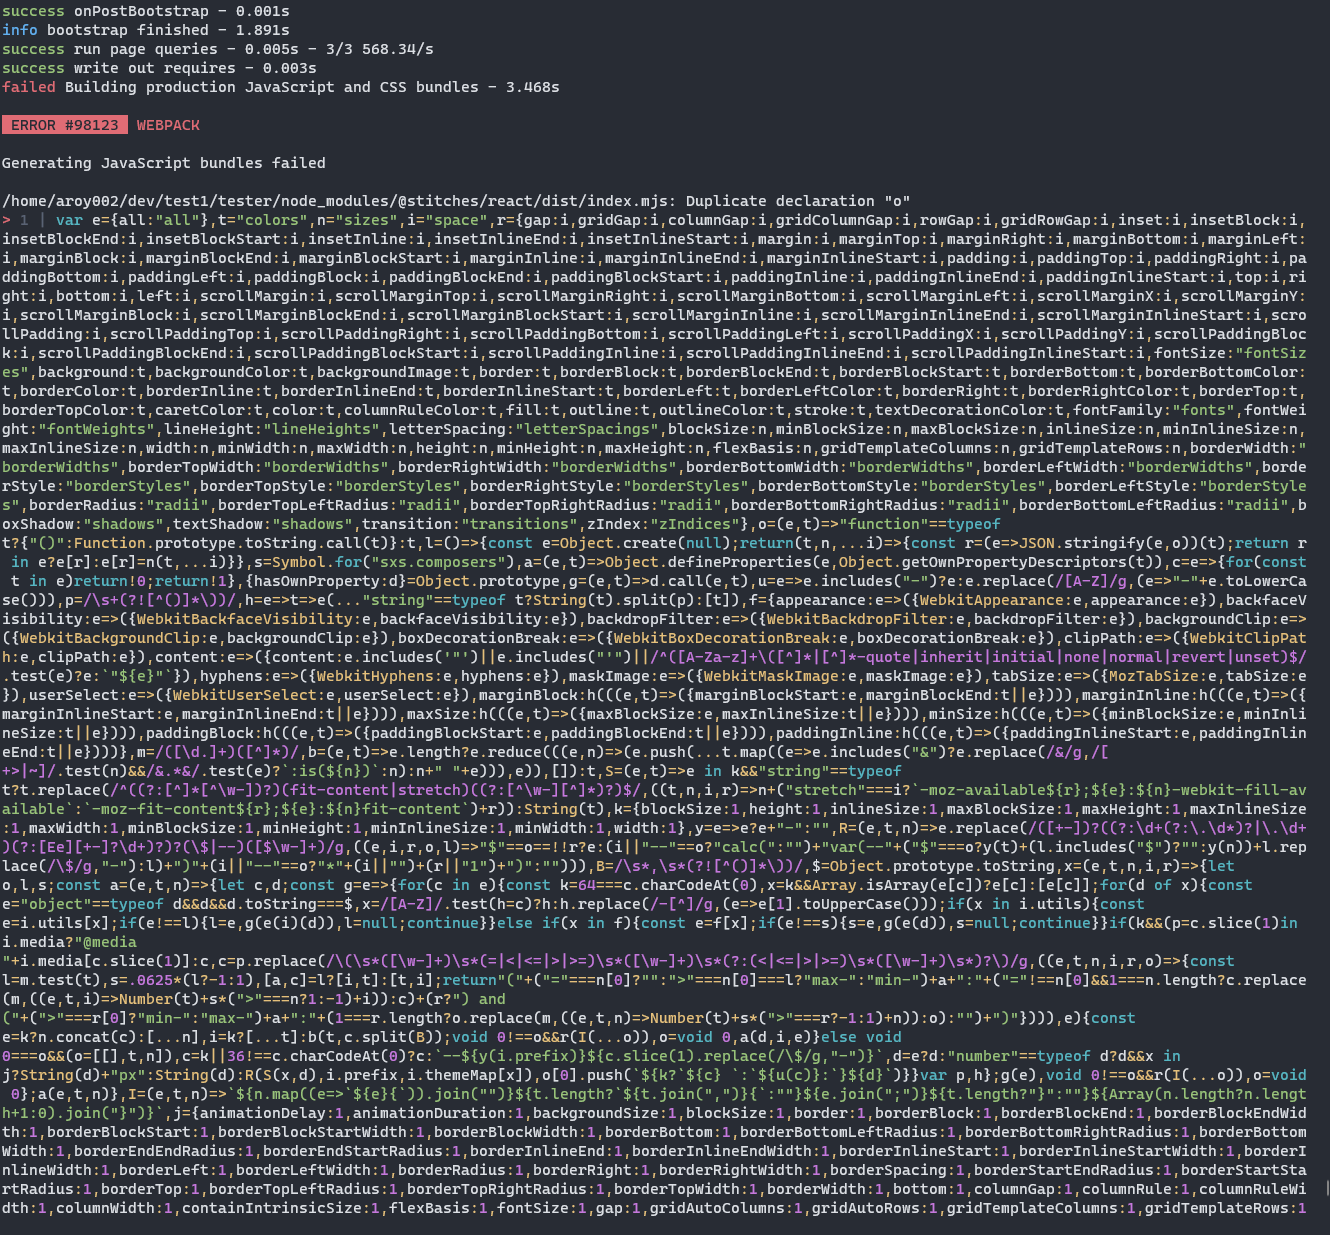The width and height of the screenshot is (1330, 1235).
Task: Click the WEBPACK label text
Action: 168,125
